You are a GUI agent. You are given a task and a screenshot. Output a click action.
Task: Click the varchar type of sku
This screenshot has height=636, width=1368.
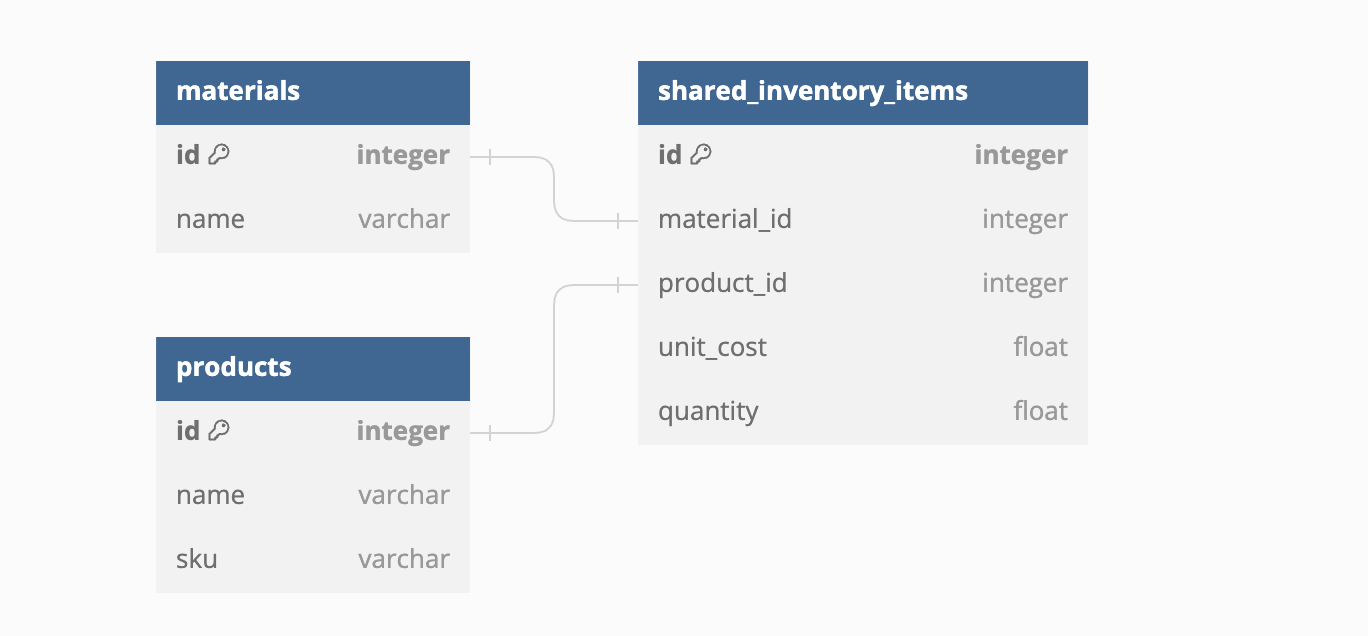click(404, 559)
